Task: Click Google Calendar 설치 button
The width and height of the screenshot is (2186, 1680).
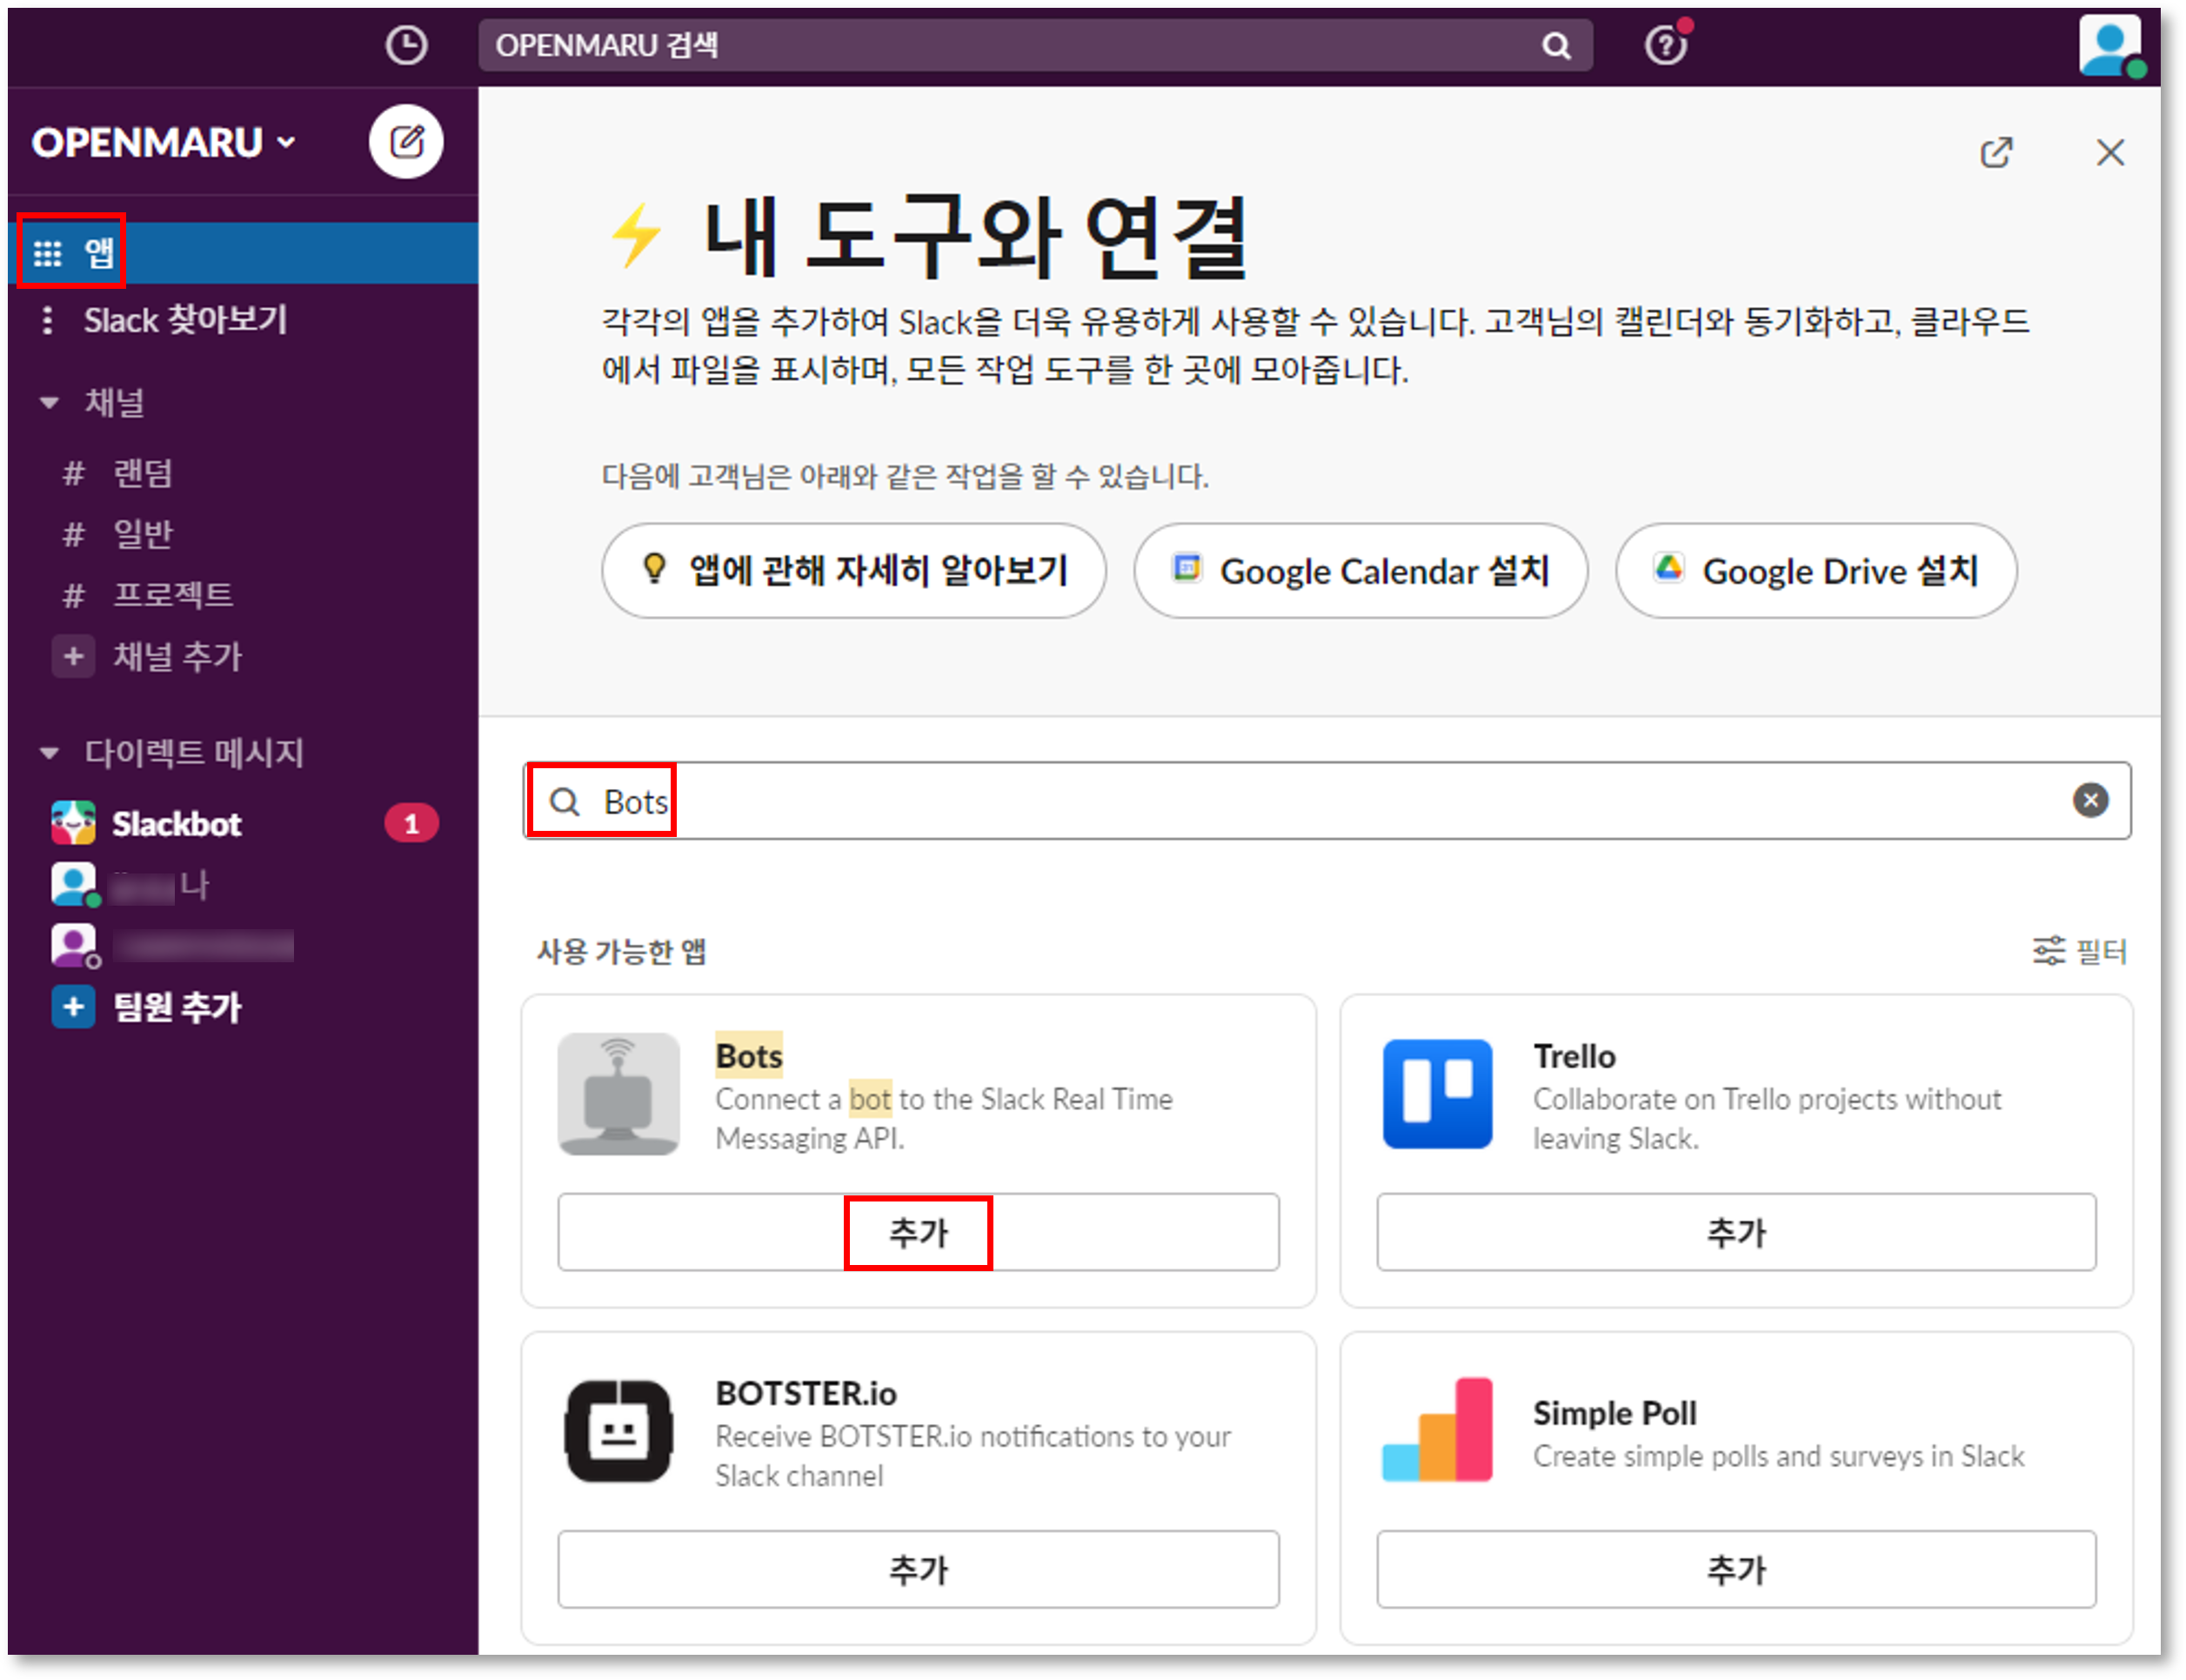Action: click(1360, 571)
